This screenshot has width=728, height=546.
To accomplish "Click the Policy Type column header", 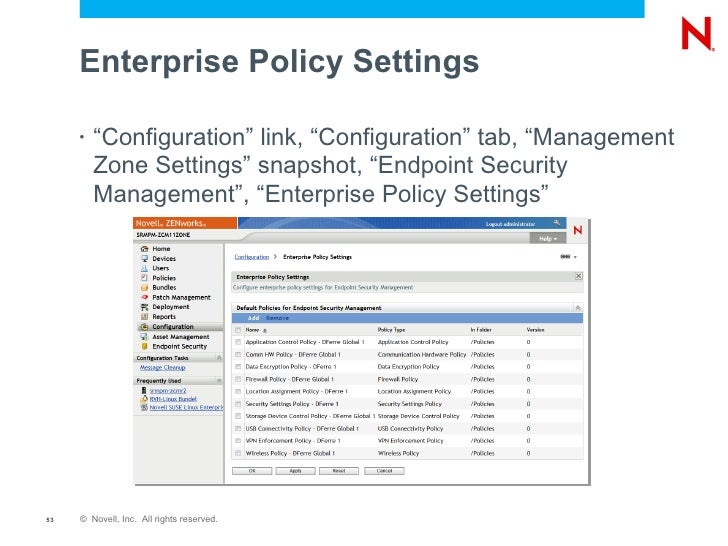I will coord(391,330).
